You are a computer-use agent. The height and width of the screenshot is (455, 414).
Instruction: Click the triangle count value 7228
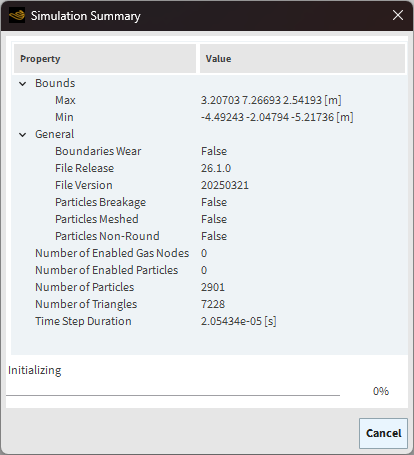click(x=213, y=304)
